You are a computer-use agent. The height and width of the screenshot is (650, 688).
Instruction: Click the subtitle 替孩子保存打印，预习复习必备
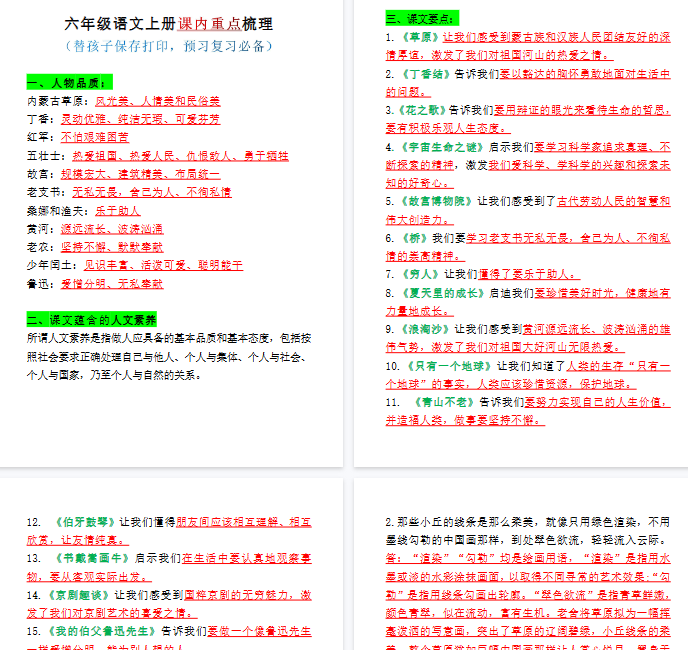tap(168, 46)
